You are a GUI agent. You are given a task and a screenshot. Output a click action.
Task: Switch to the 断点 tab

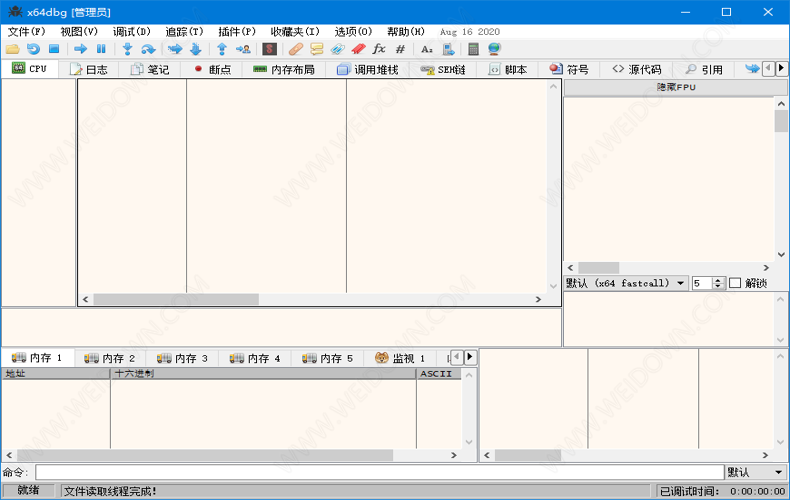tap(212, 69)
